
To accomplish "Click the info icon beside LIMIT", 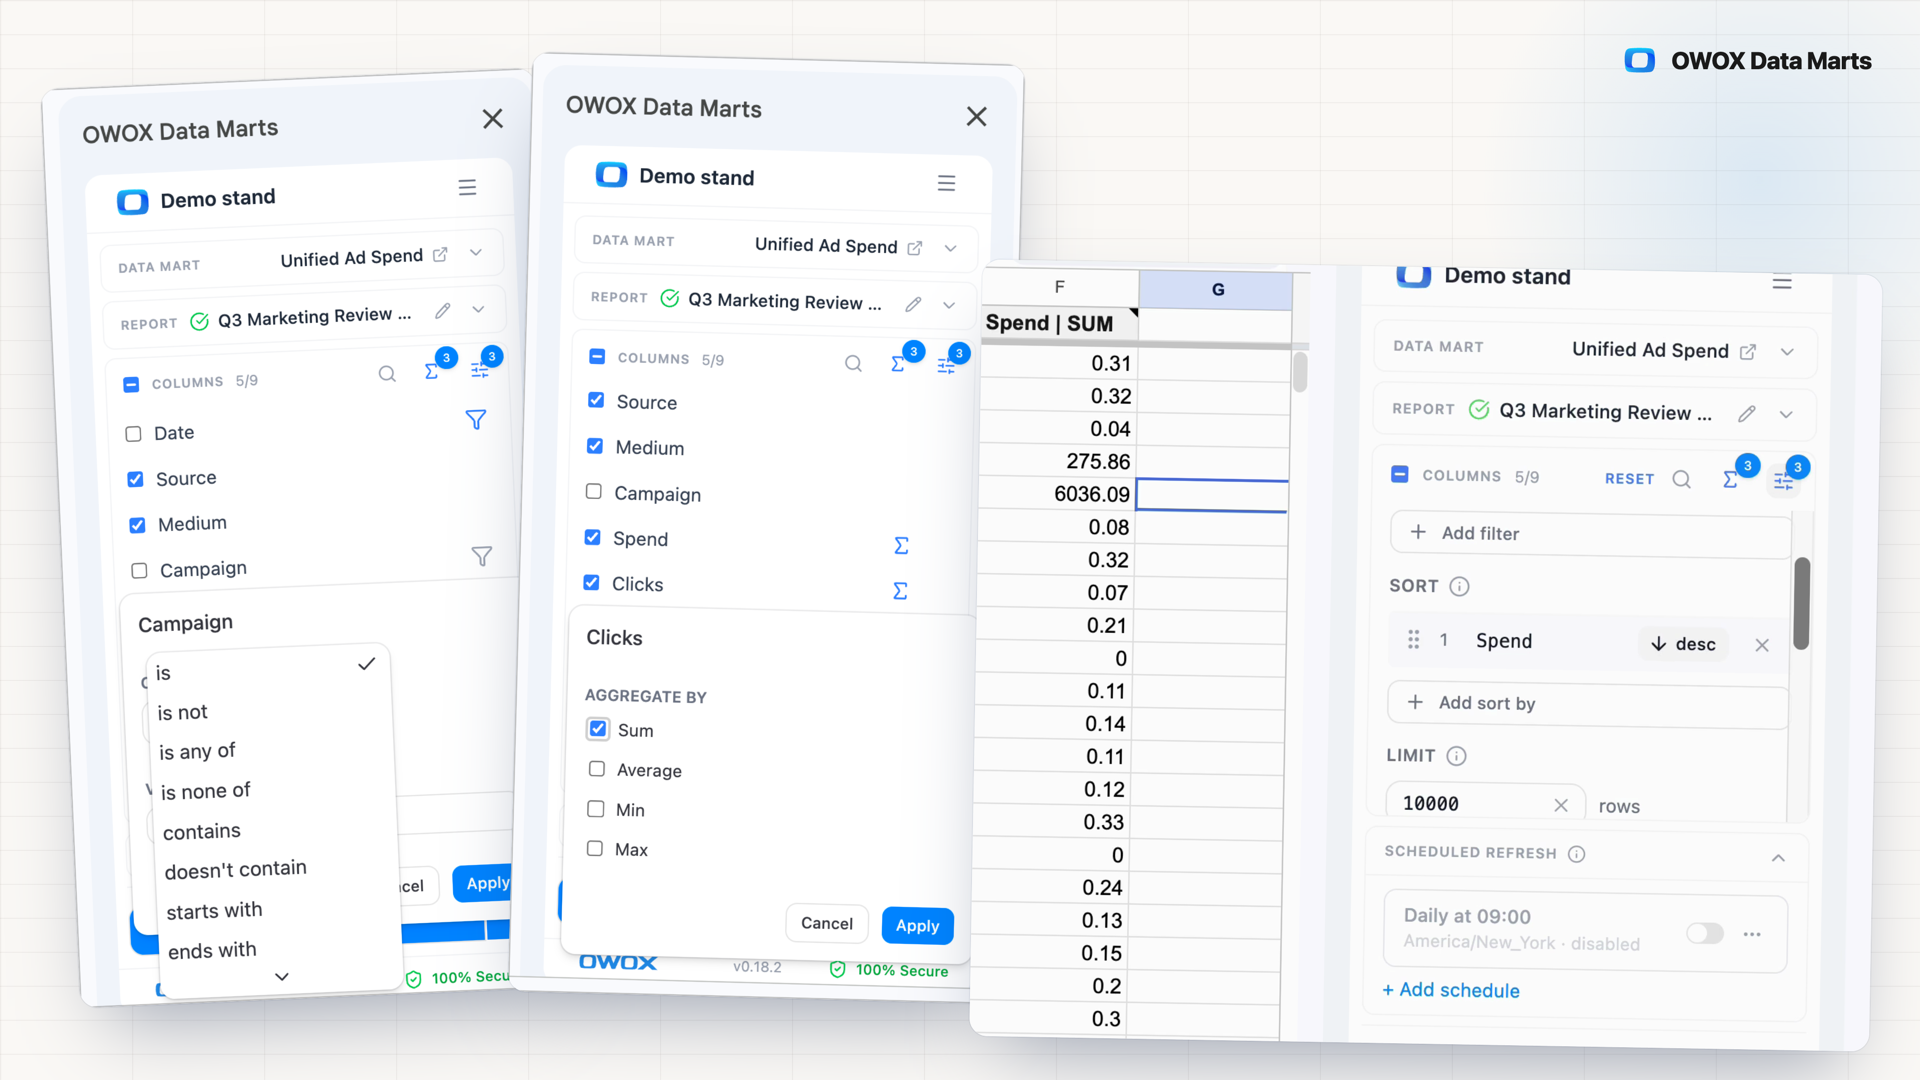I will click(1456, 756).
